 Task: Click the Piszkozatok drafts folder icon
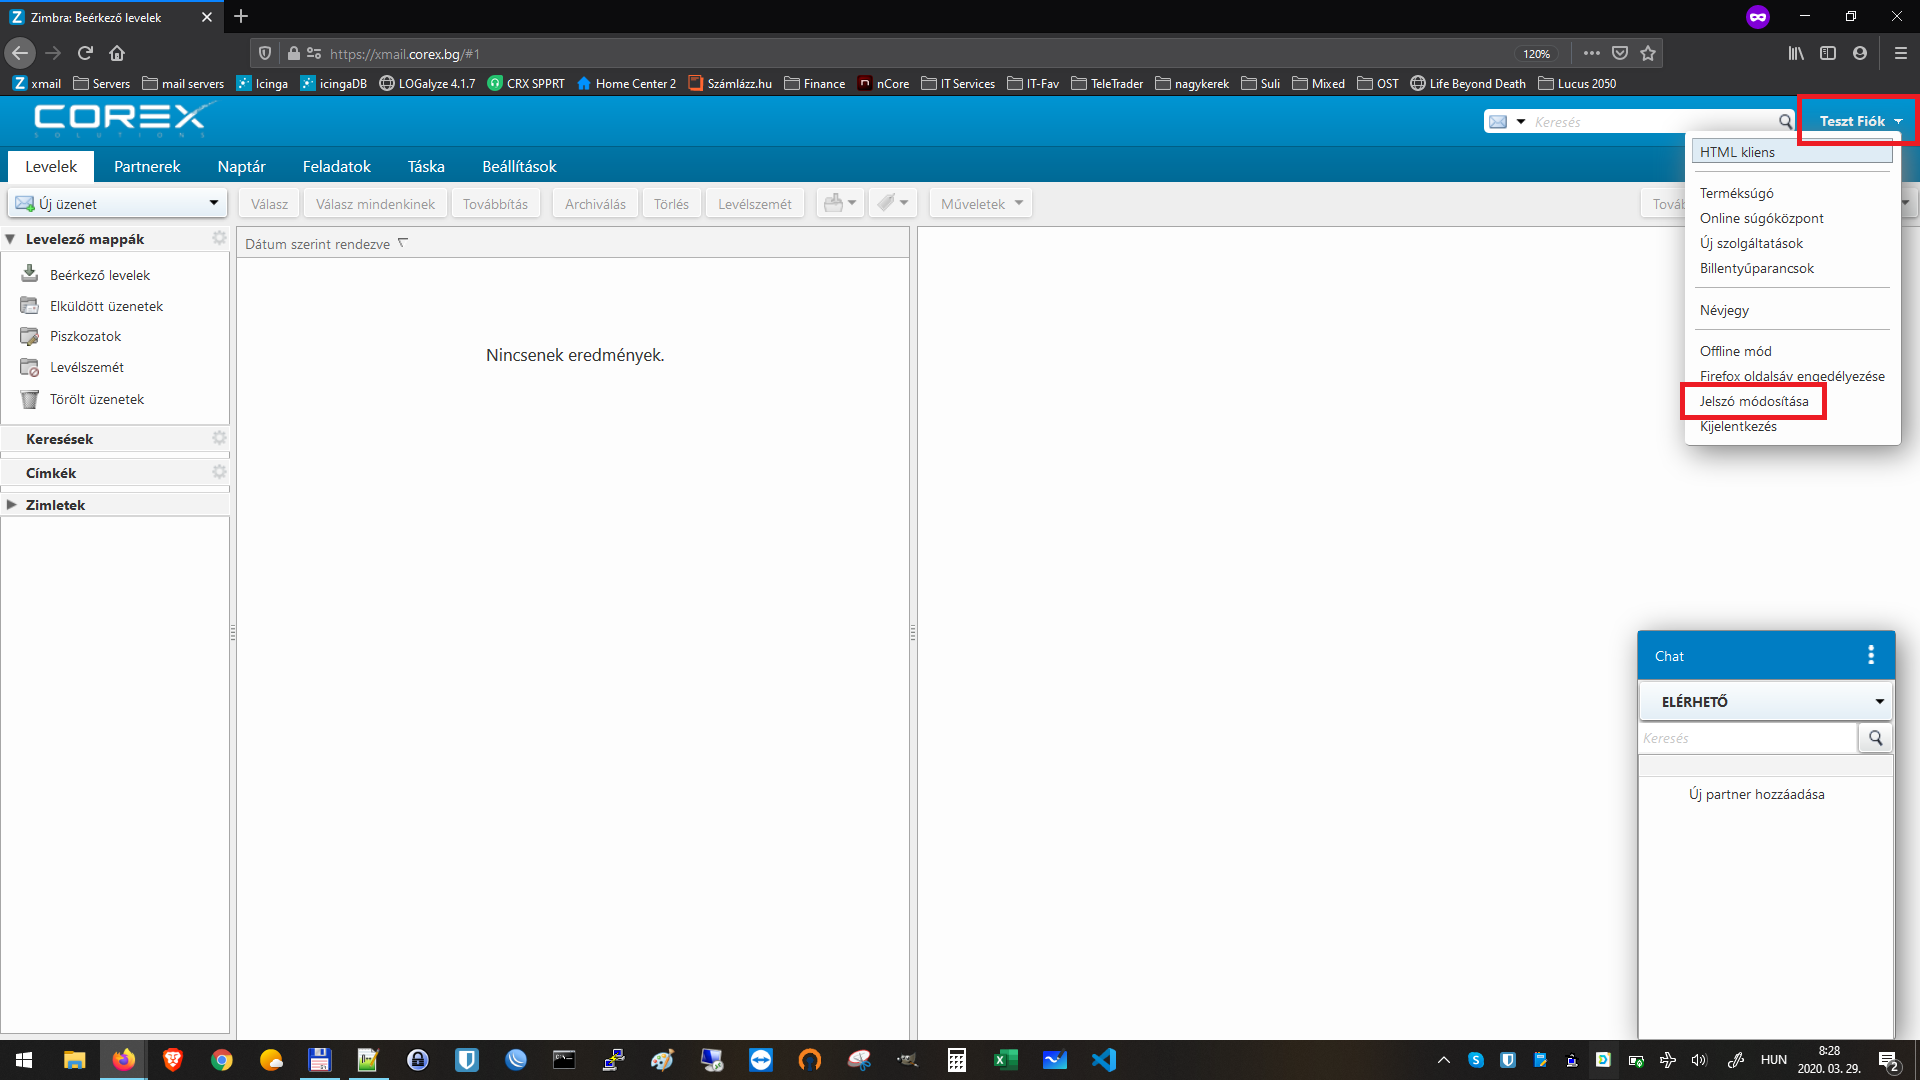30,336
